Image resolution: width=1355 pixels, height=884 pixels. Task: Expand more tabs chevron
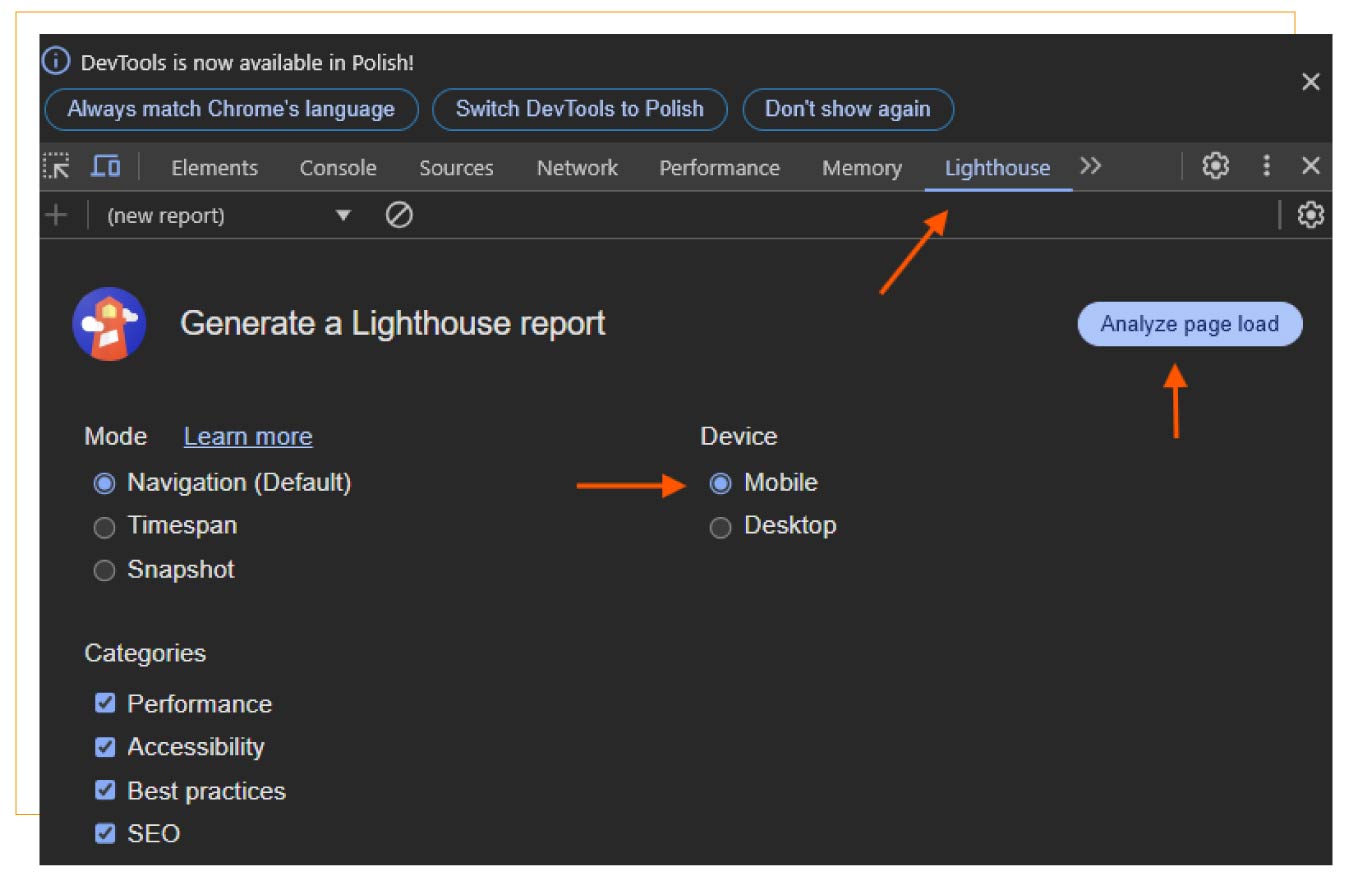tap(1090, 166)
